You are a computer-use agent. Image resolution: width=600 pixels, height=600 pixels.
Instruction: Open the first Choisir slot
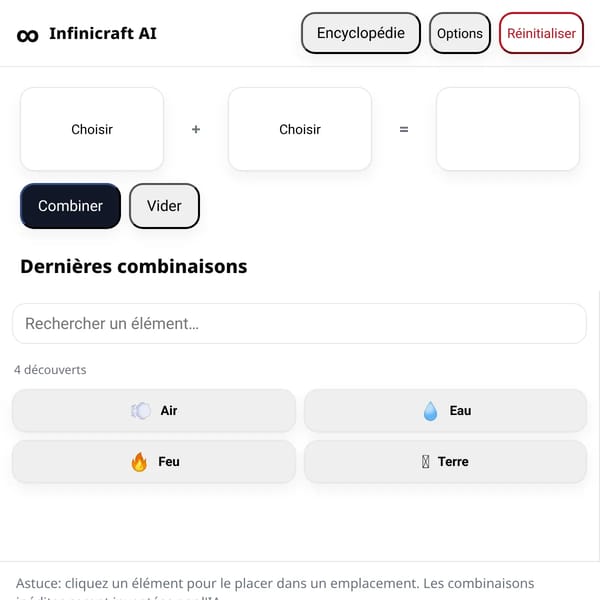[92, 129]
